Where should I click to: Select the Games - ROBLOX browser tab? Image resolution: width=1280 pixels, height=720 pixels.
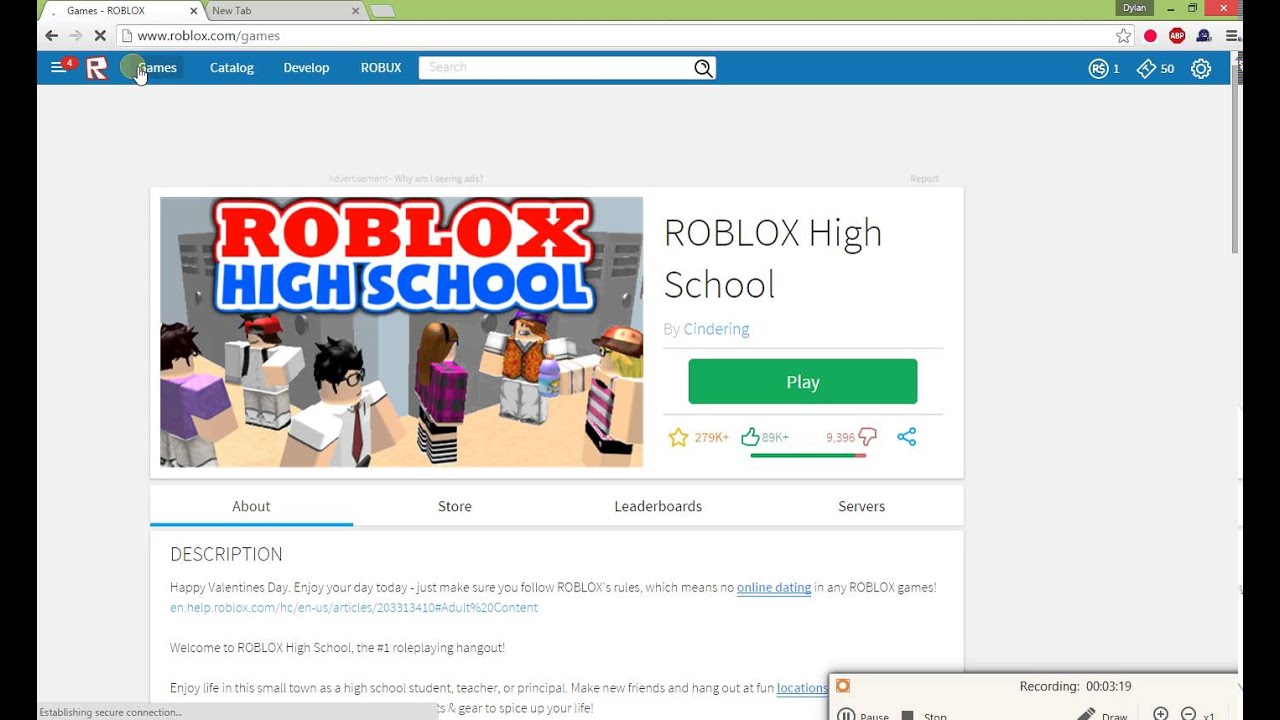tap(120, 11)
